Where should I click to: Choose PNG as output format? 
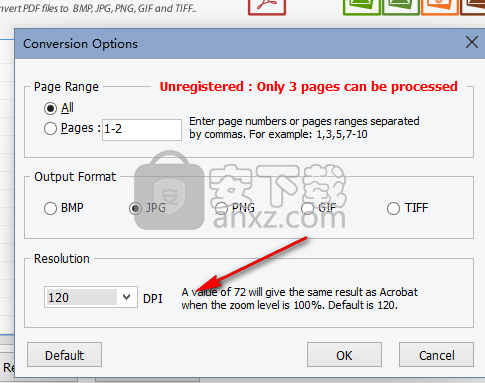(221, 209)
